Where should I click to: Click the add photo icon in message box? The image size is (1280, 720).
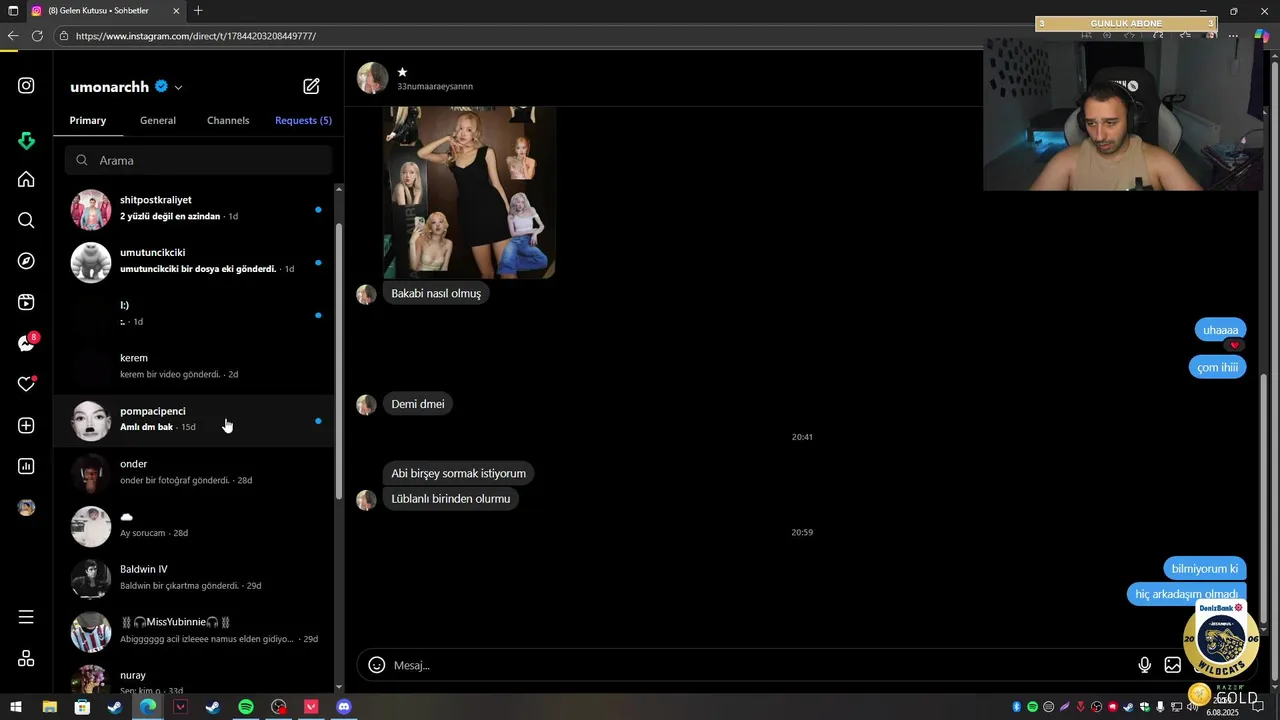[1173, 665]
